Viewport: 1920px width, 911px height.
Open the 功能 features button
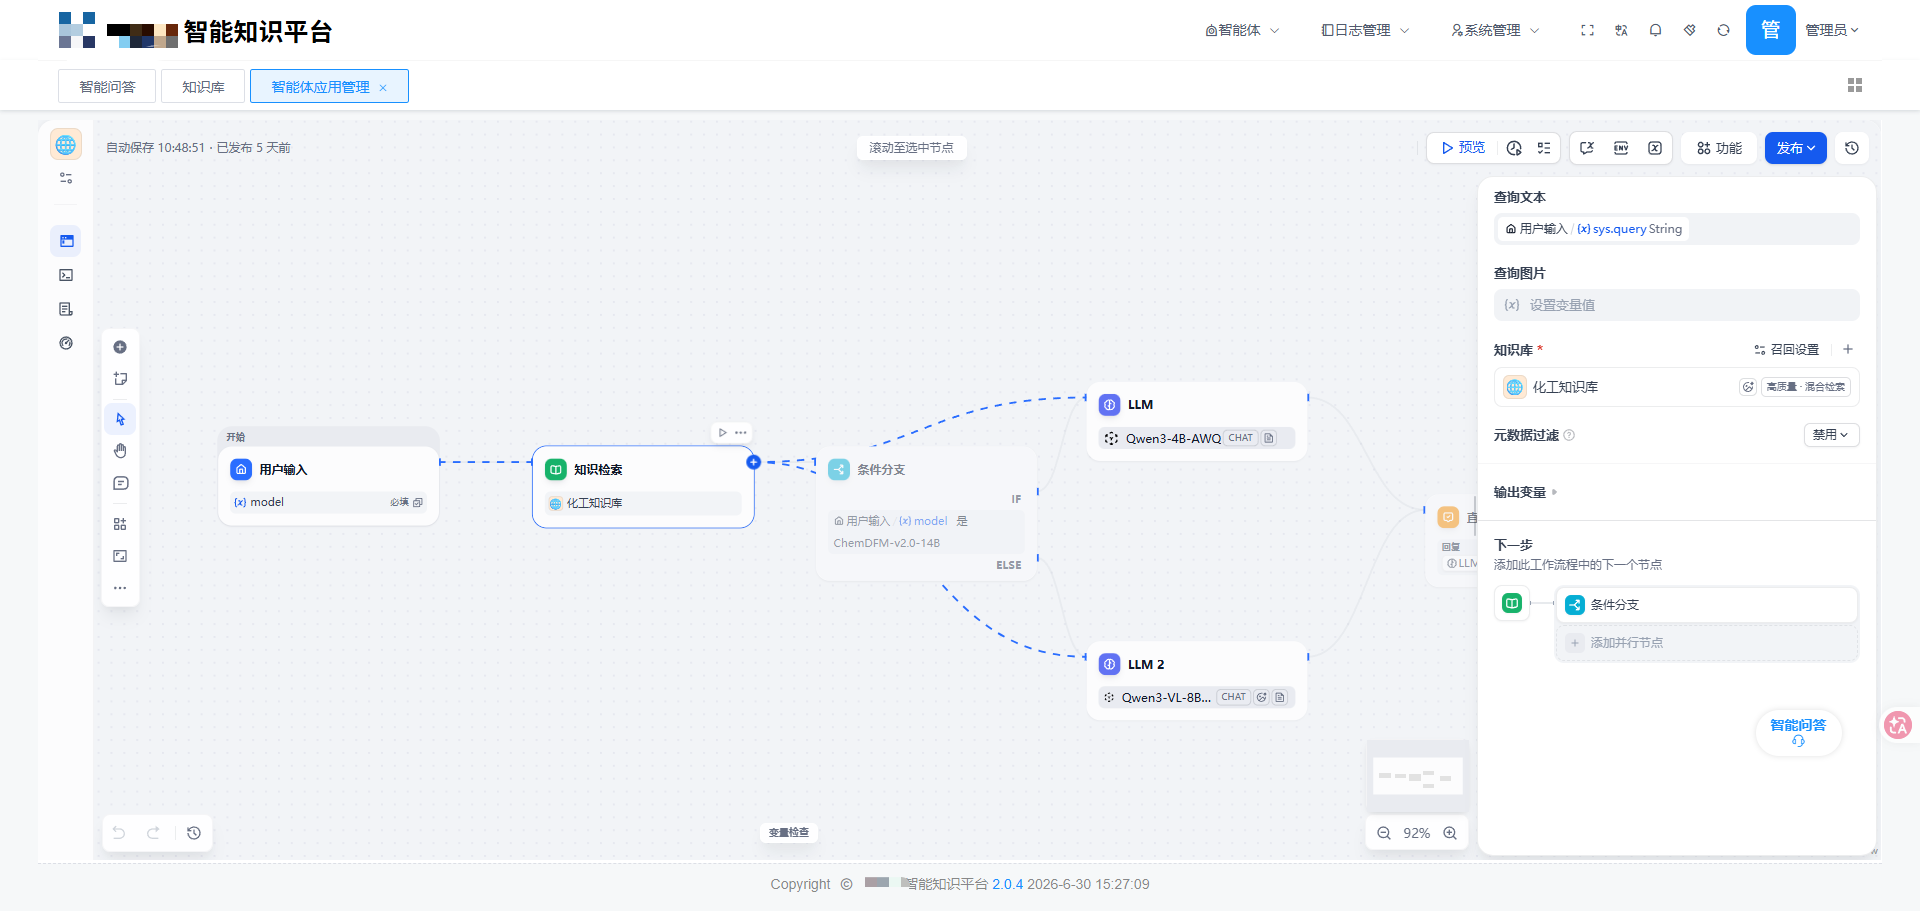pyautogui.click(x=1719, y=148)
